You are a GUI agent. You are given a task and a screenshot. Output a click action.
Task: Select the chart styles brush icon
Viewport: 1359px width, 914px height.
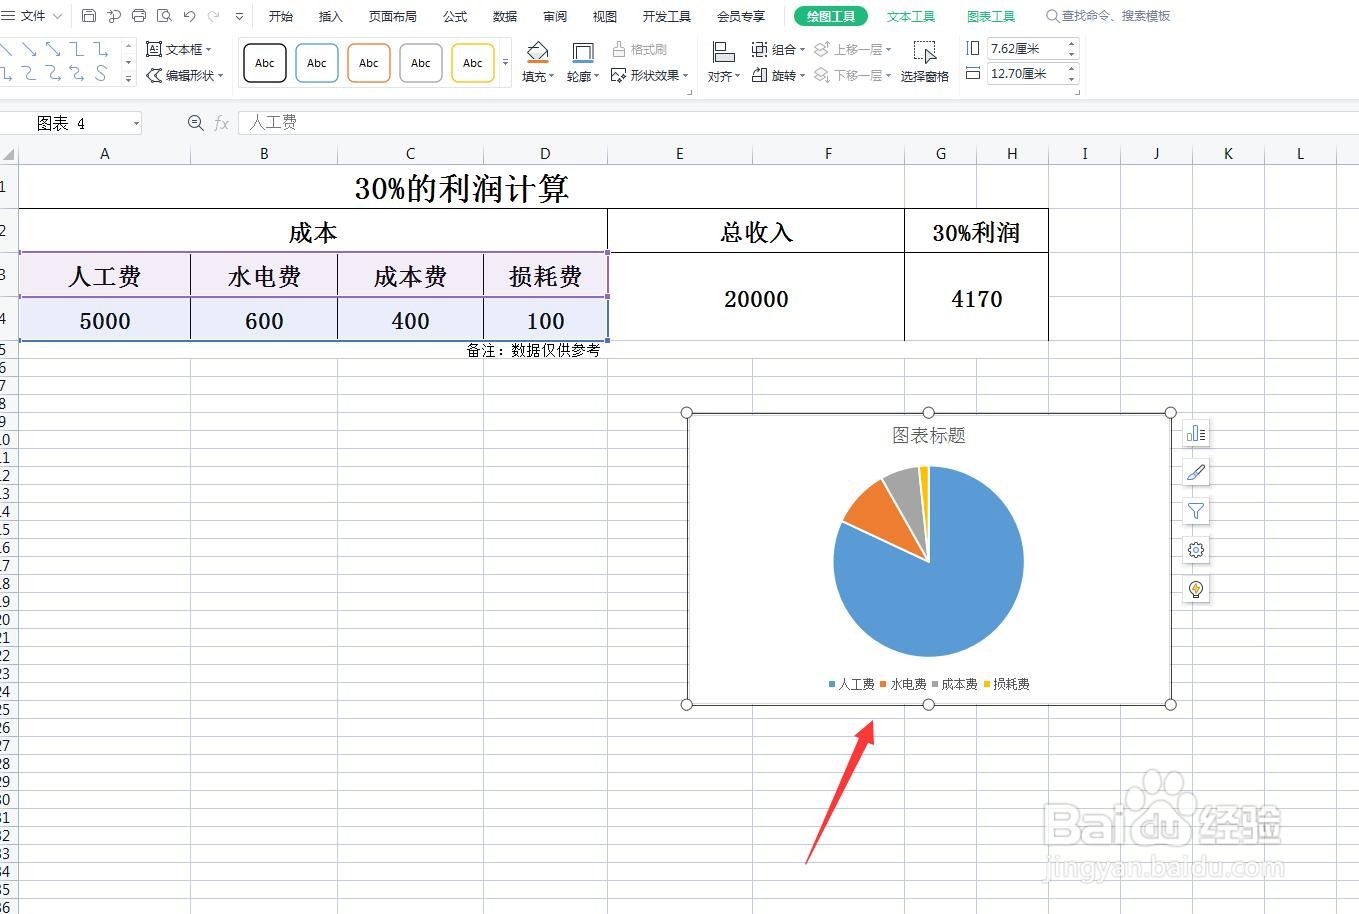click(1196, 471)
